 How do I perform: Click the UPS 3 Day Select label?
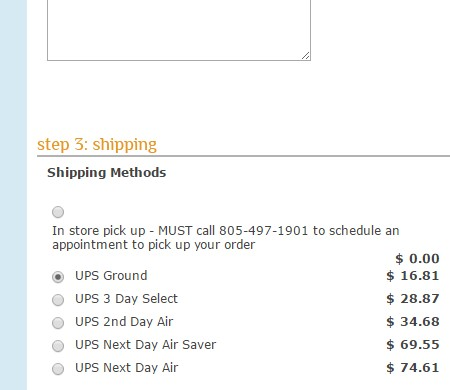coord(126,299)
